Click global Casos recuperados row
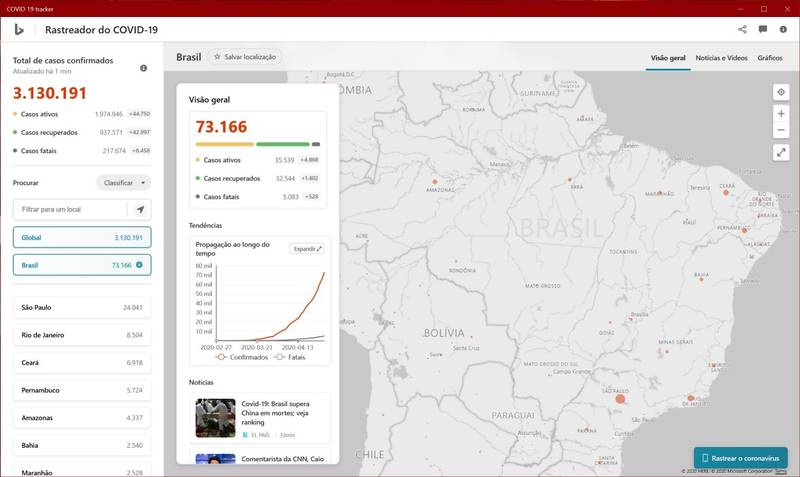The height and width of the screenshot is (477, 800). (x=82, y=132)
